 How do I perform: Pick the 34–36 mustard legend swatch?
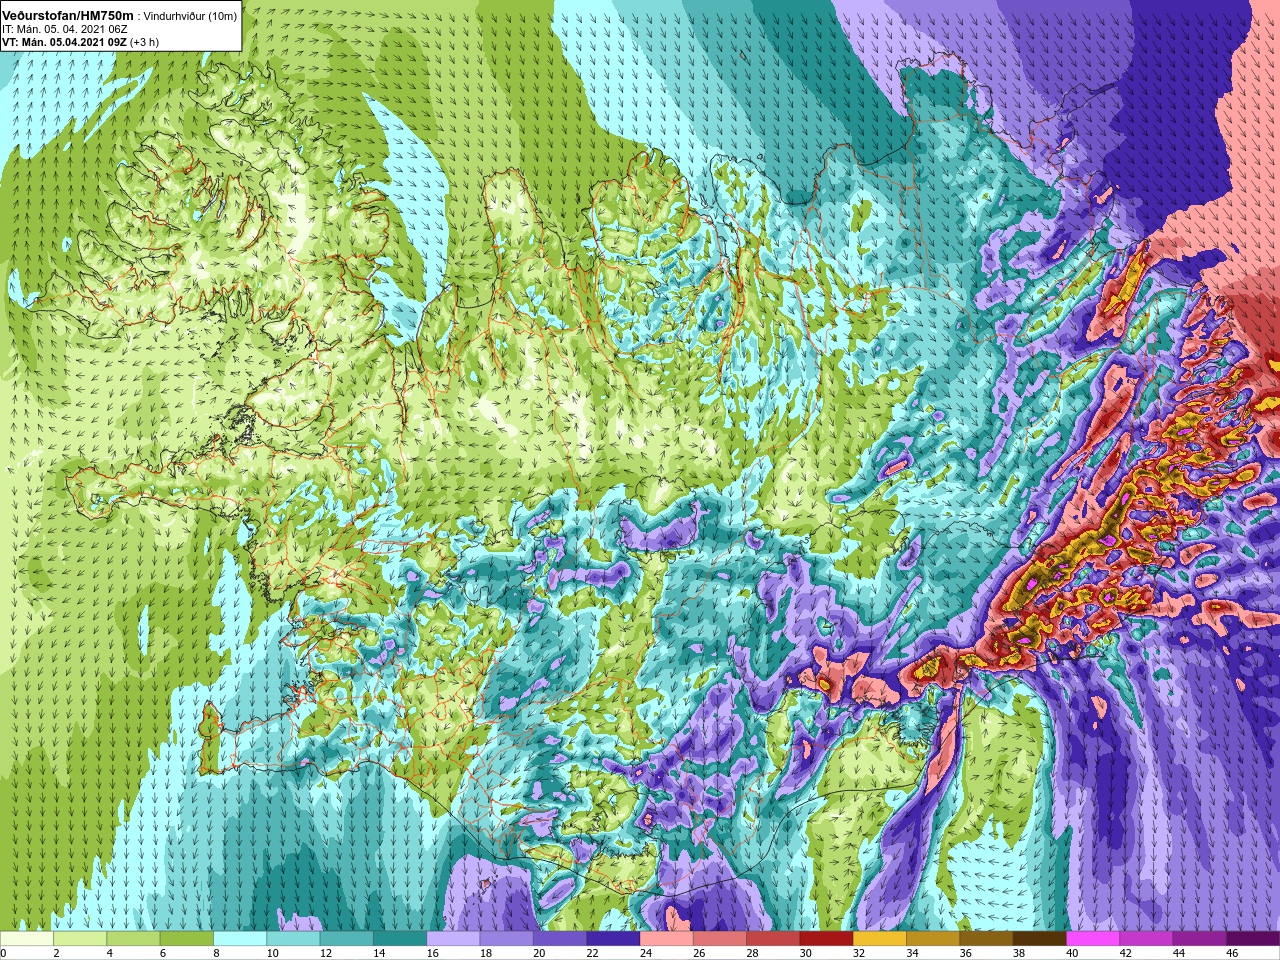click(932, 939)
